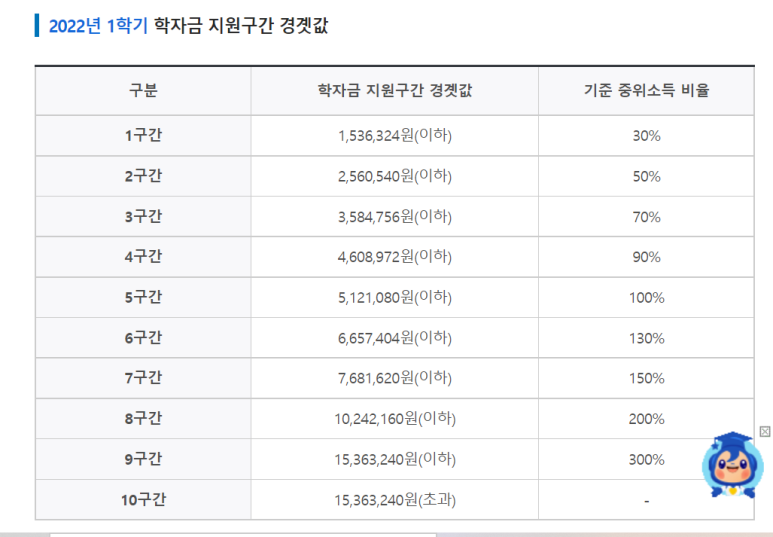The width and height of the screenshot is (773, 537).
Task: Click the value '15,363,240원(이하)'
Action: click(394, 459)
